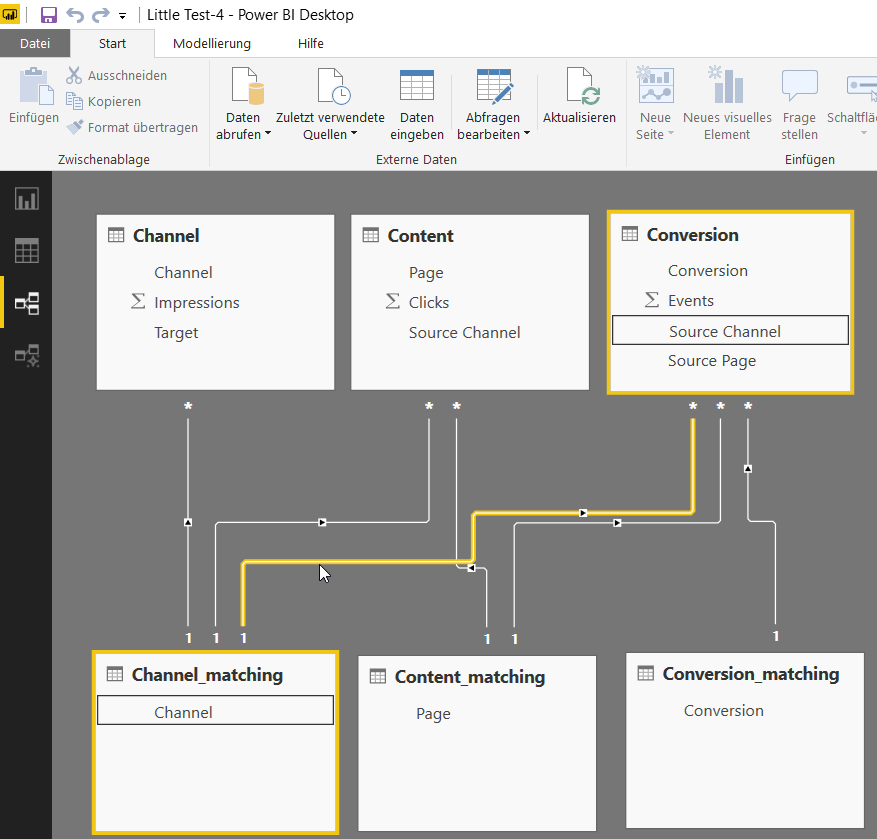This screenshot has height=839, width=877.
Task: Redo the last action
Action: [x=101, y=15]
